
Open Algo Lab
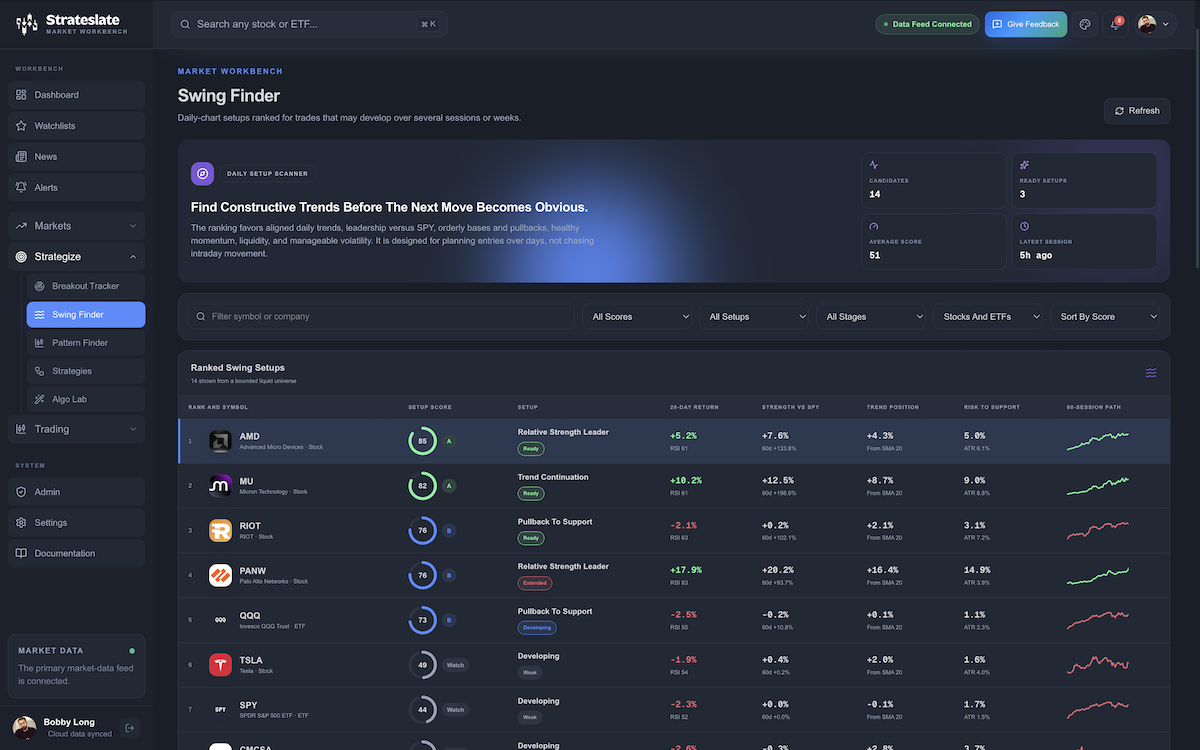pyautogui.click(x=86, y=399)
